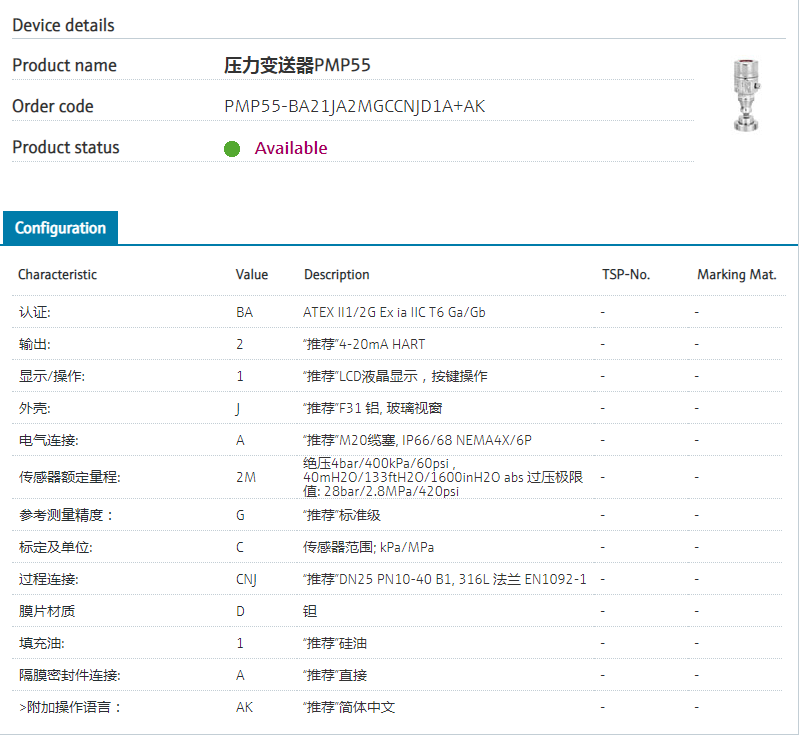The width and height of the screenshot is (800, 736).
Task: Open the PMP55 product thumbnail image
Action: click(x=745, y=95)
